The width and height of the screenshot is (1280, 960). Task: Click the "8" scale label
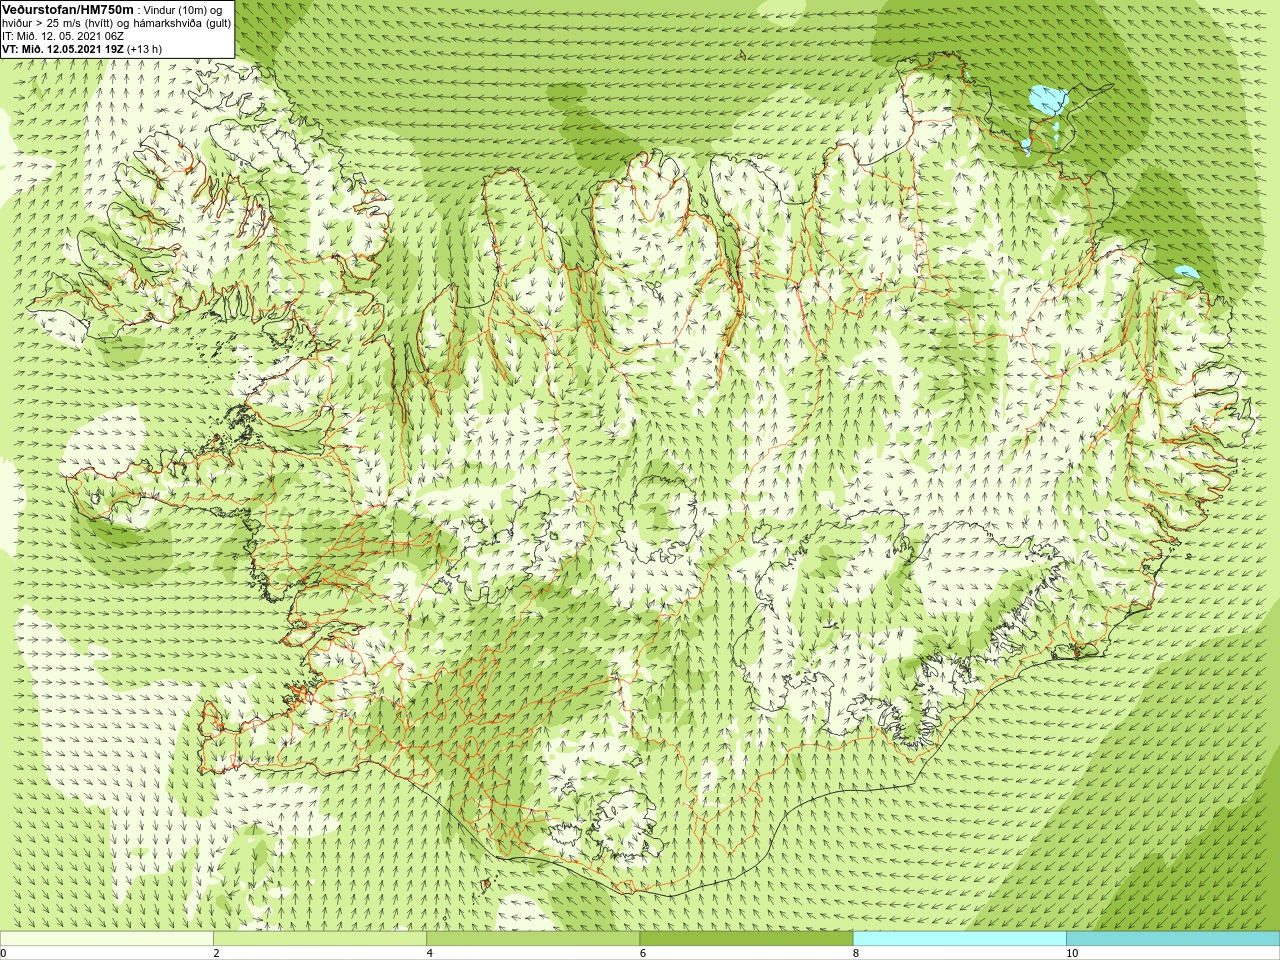[x=856, y=953]
